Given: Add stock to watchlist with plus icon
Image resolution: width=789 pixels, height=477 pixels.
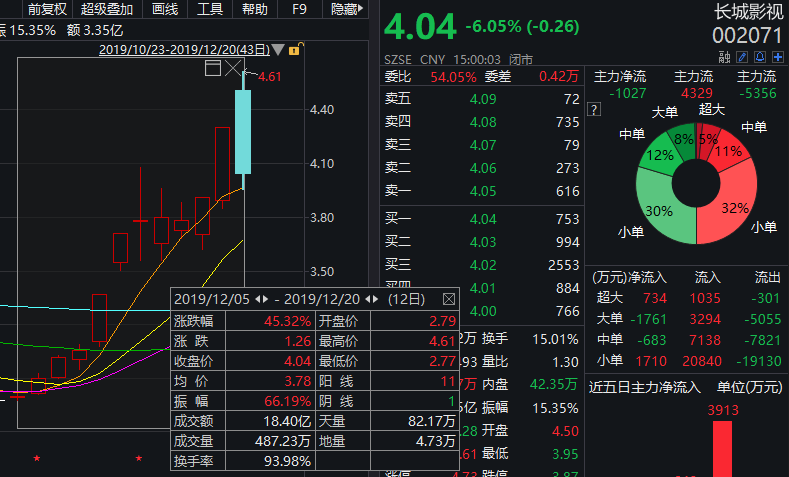Looking at the screenshot, I should (x=778, y=57).
